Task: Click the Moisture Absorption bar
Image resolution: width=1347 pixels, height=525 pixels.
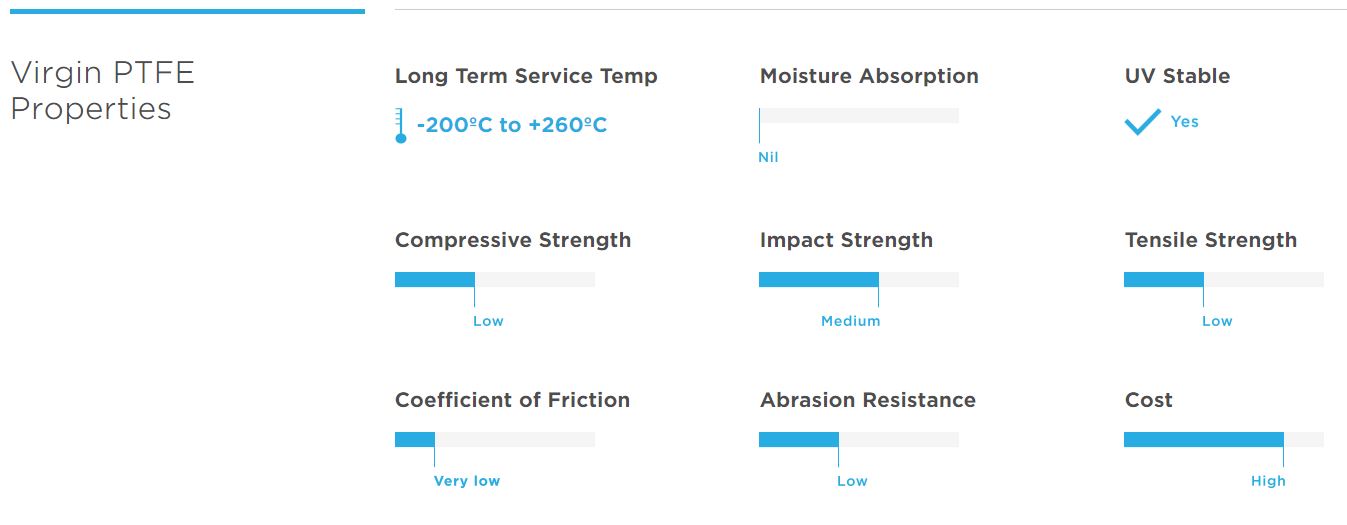Action: coord(859,115)
